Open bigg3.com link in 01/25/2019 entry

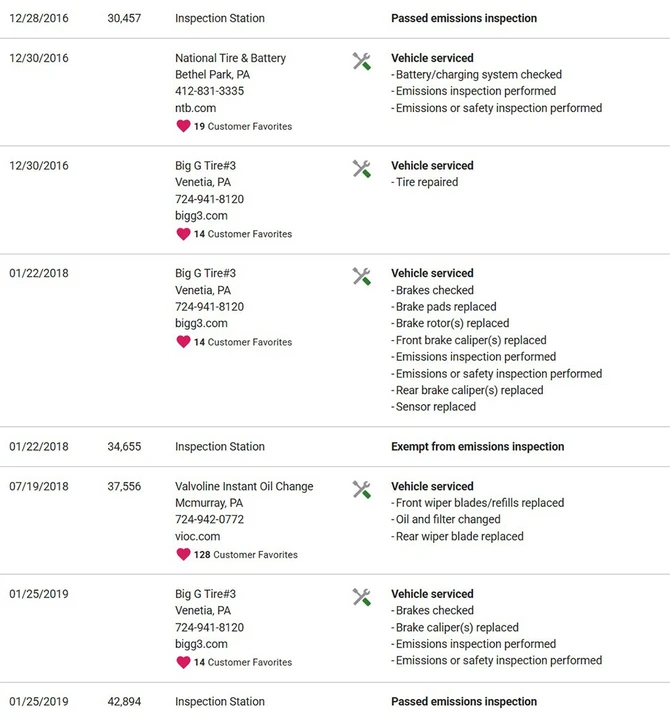pyautogui.click(x=201, y=644)
